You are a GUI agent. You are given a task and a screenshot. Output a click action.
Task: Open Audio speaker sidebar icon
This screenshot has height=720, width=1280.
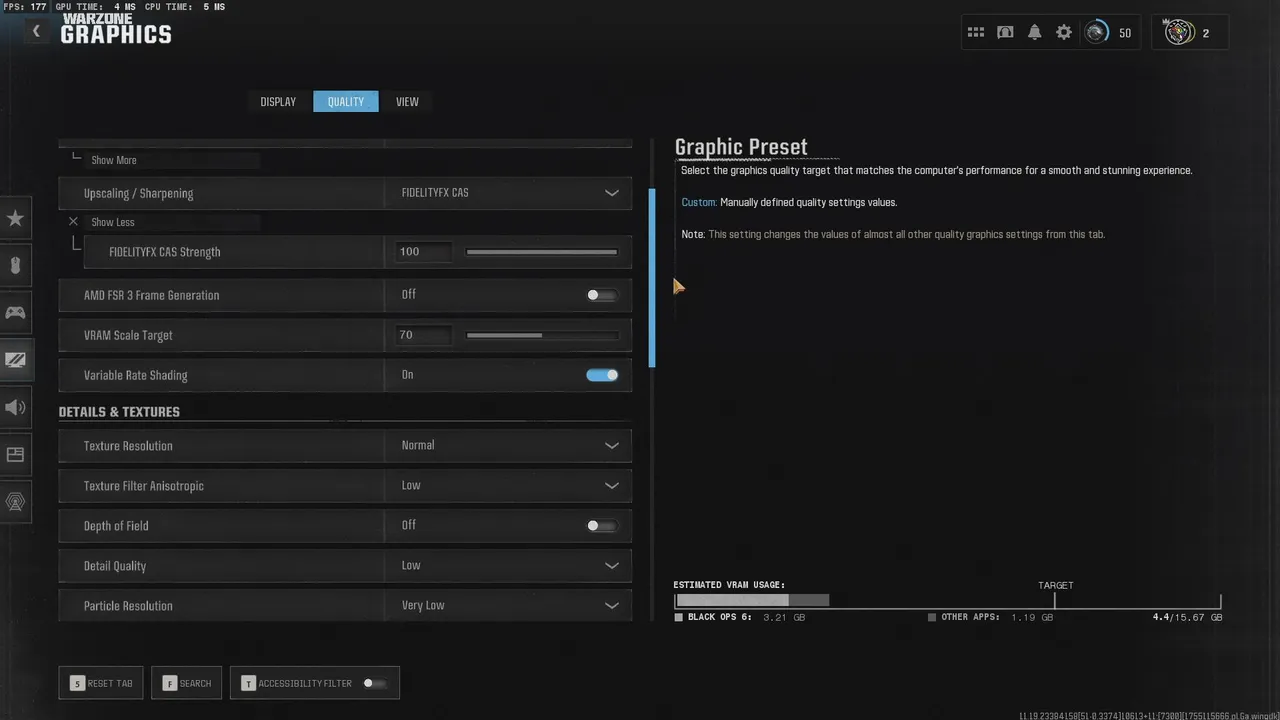click(x=15, y=407)
